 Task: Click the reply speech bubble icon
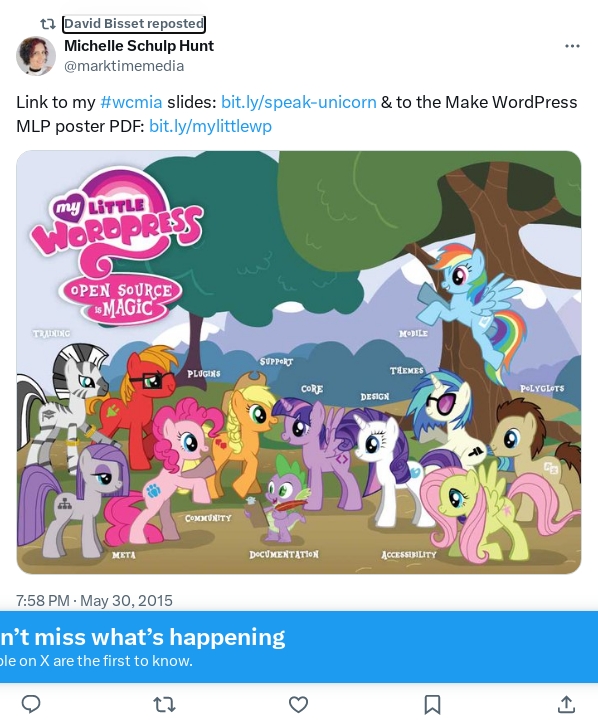(31, 704)
